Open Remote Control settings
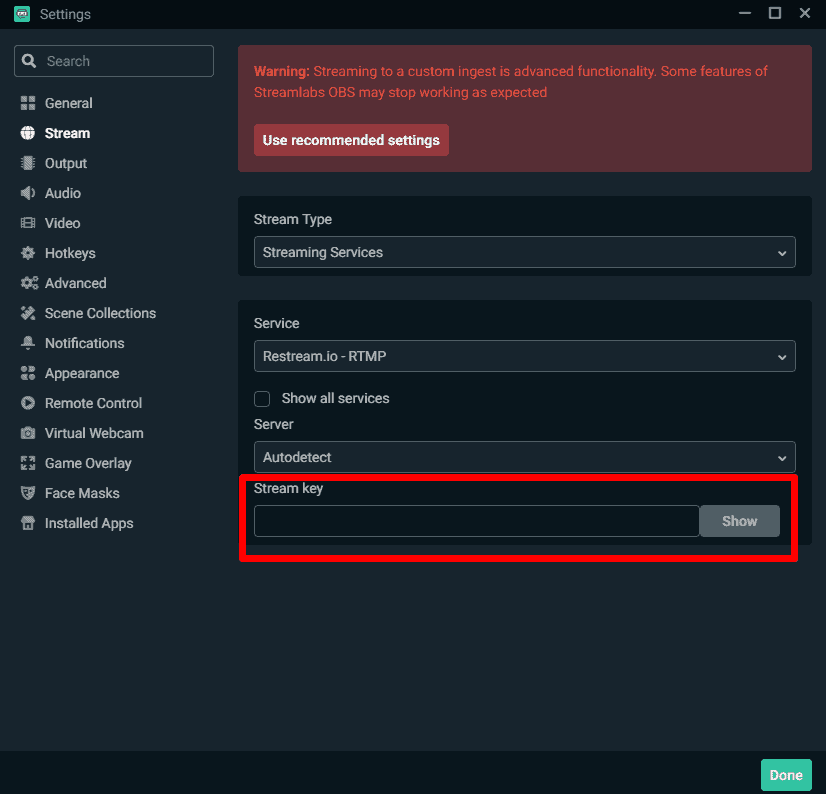826x794 pixels. pos(93,404)
